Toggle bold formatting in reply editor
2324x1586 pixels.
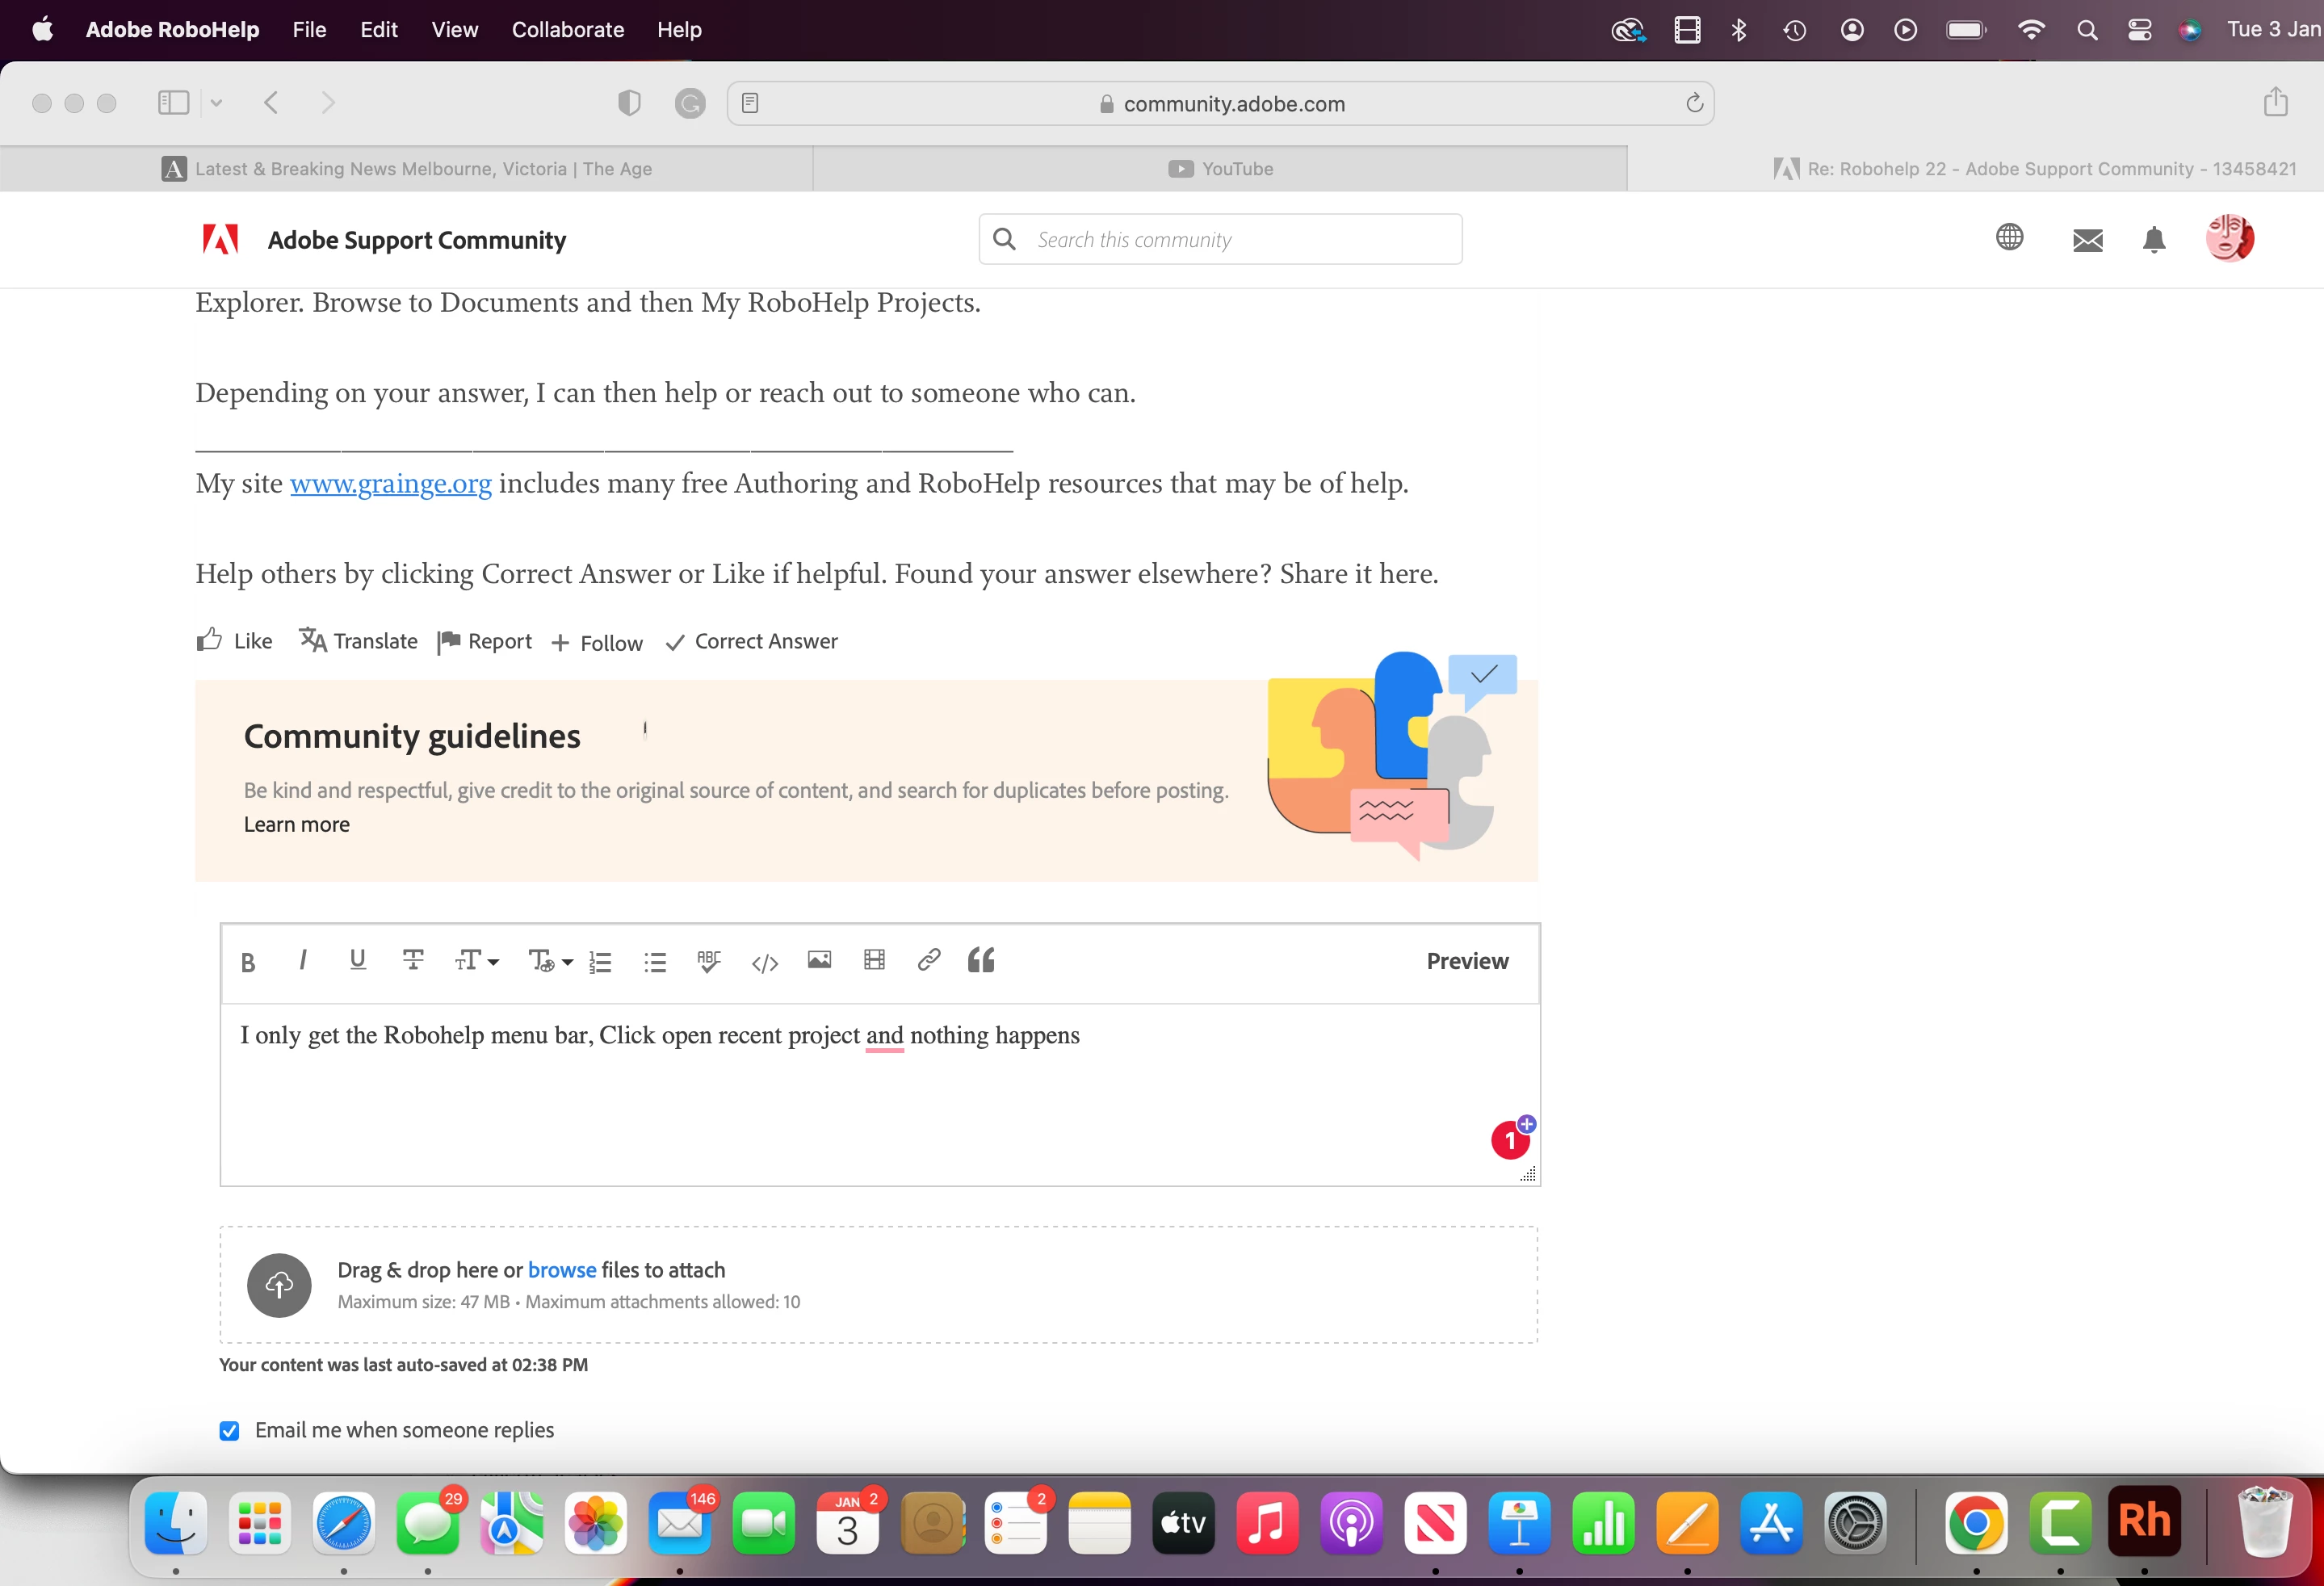click(248, 962)
